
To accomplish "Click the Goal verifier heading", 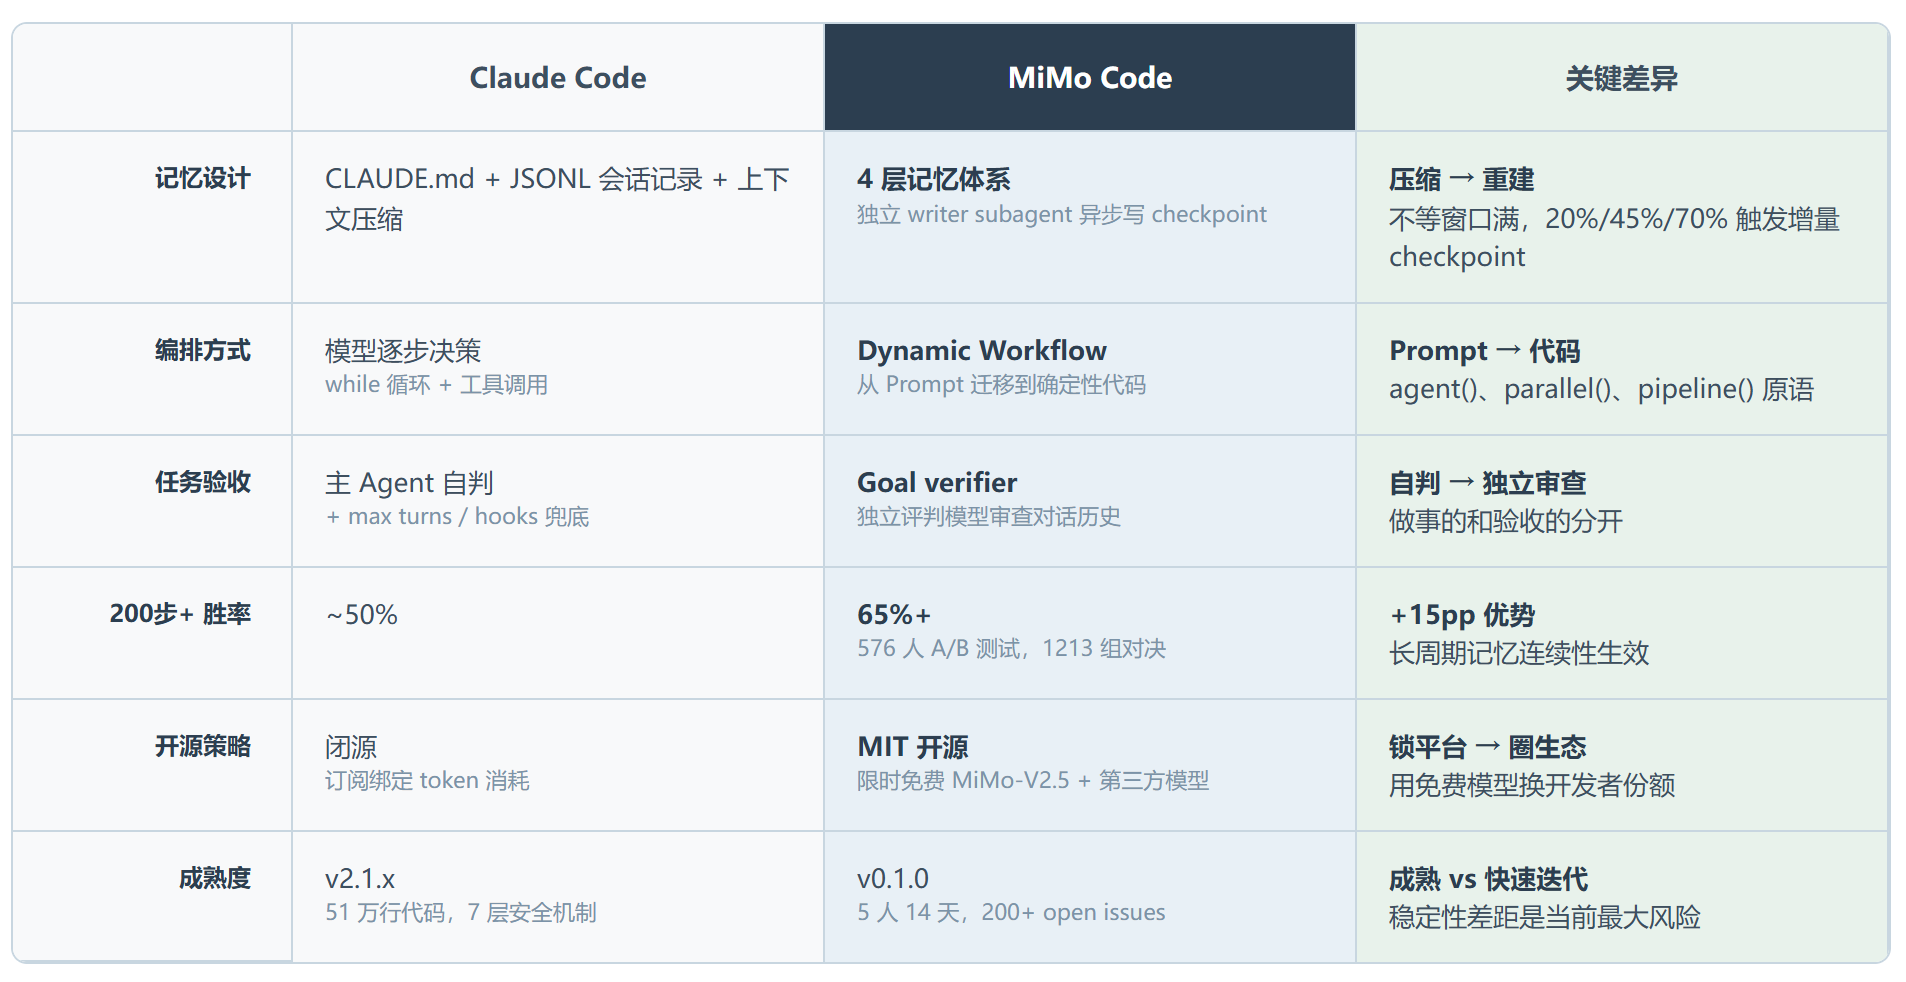I will coord(937,483).
